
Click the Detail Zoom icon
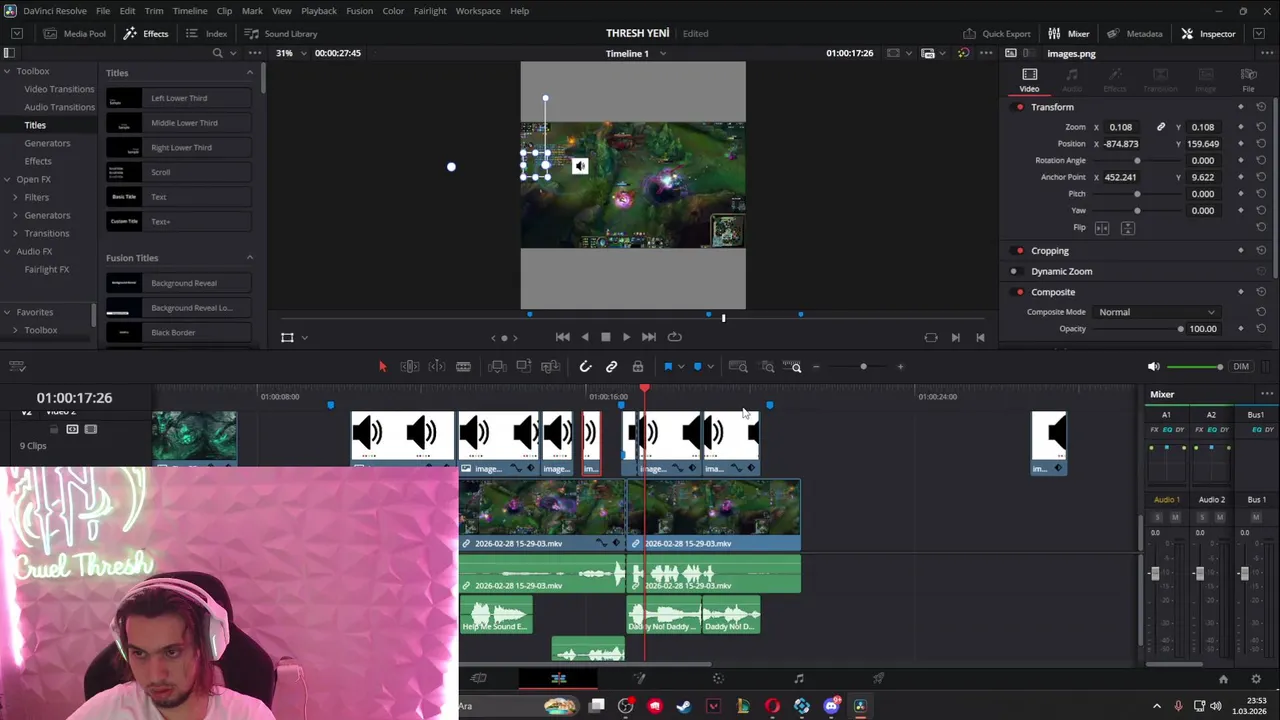768,367
